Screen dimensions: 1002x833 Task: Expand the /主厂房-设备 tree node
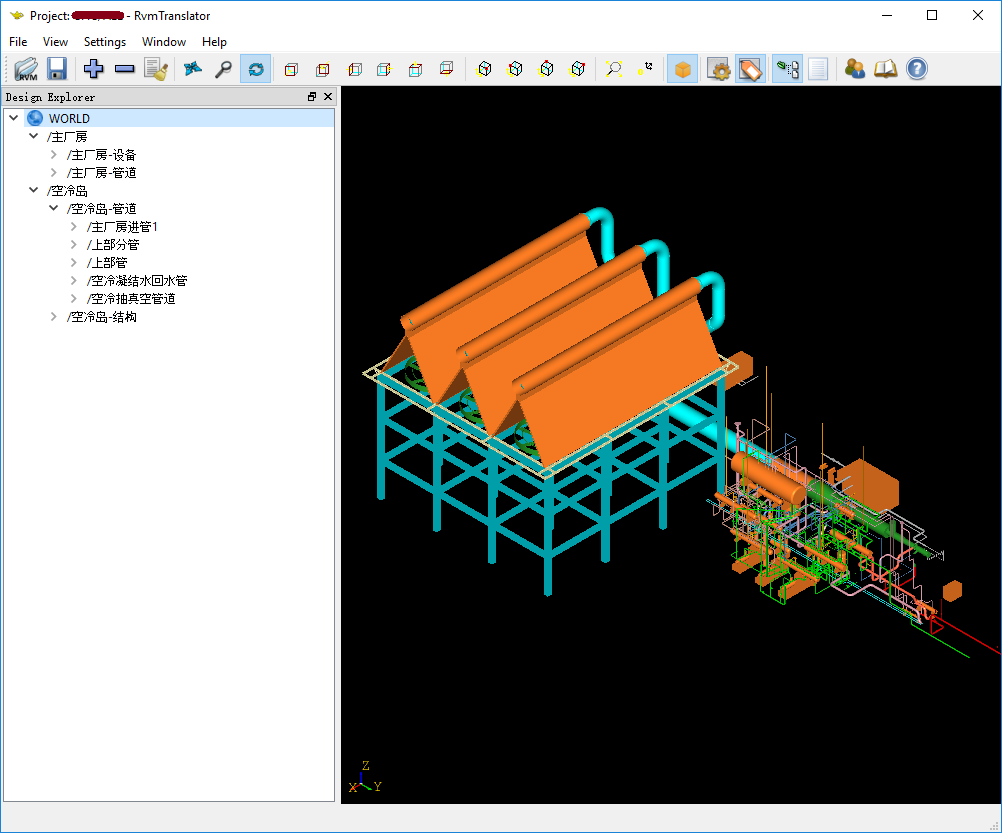coord(54,155)
